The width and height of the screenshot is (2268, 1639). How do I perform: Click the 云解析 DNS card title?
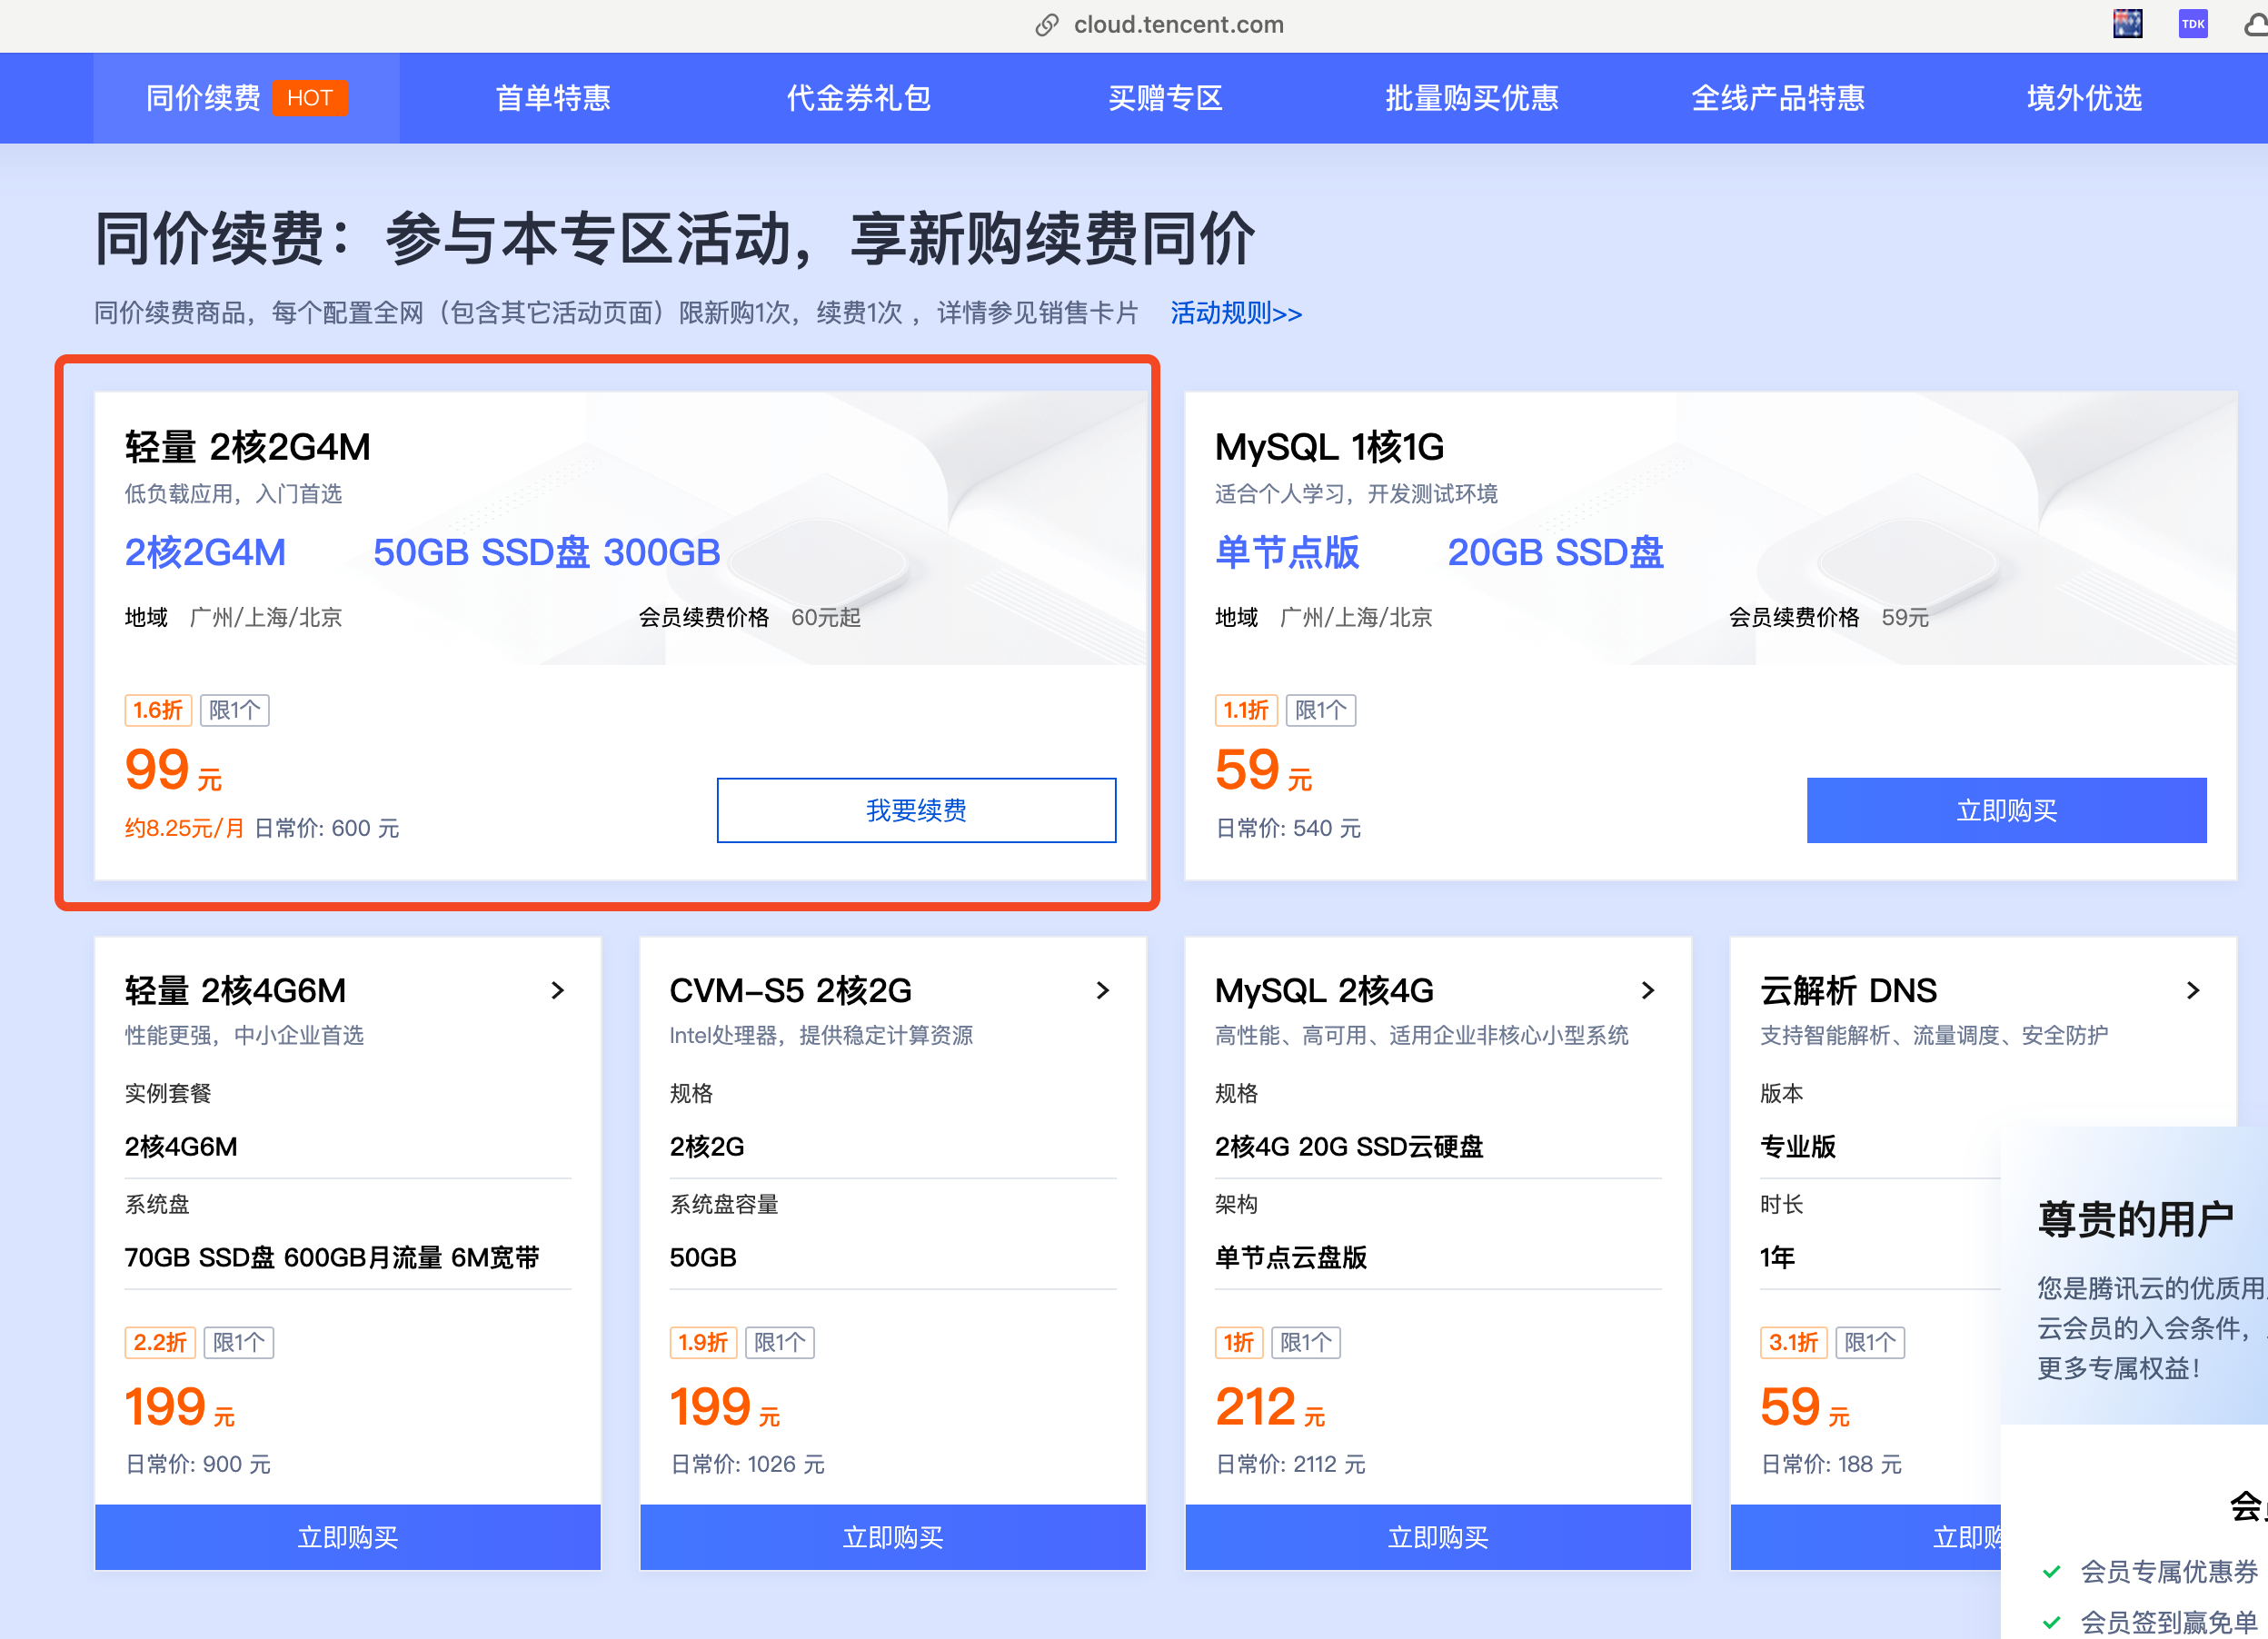[1848, 990]
